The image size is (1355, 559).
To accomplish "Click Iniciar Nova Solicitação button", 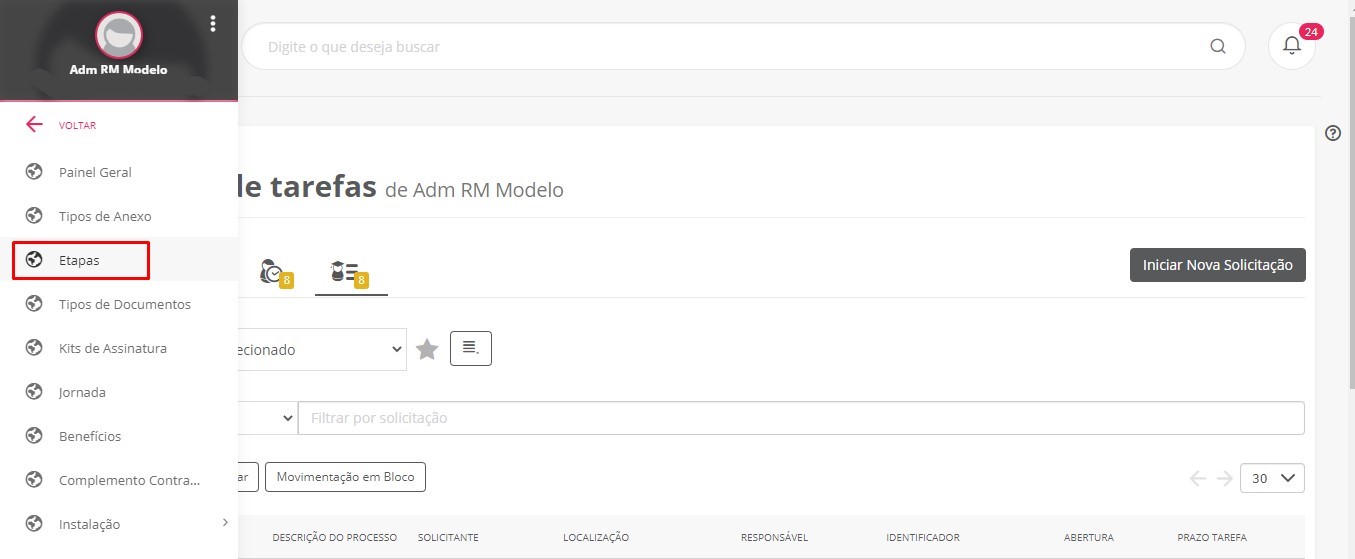I will tap(1217, 265).
